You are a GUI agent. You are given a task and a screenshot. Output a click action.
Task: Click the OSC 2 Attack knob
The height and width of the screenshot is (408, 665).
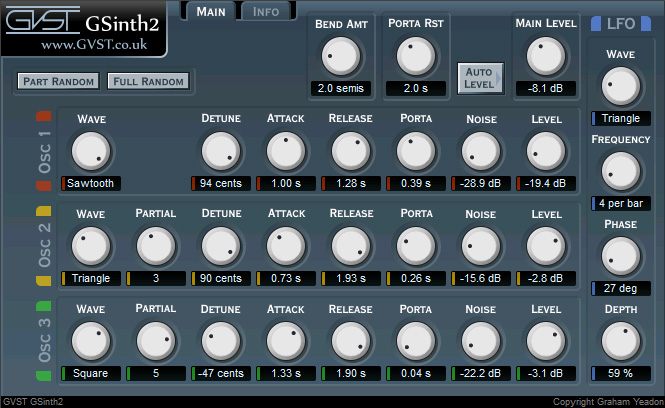tap(286, 246)
